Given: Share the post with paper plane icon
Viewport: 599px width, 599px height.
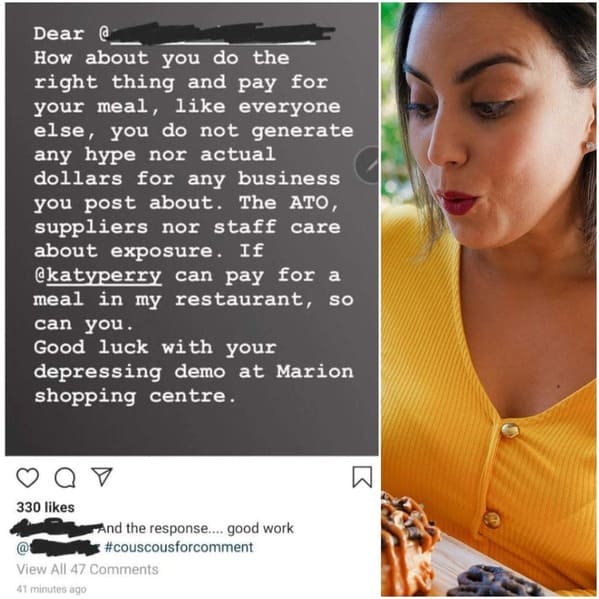Looking at the screenshot, I should [x=102, y=477].
